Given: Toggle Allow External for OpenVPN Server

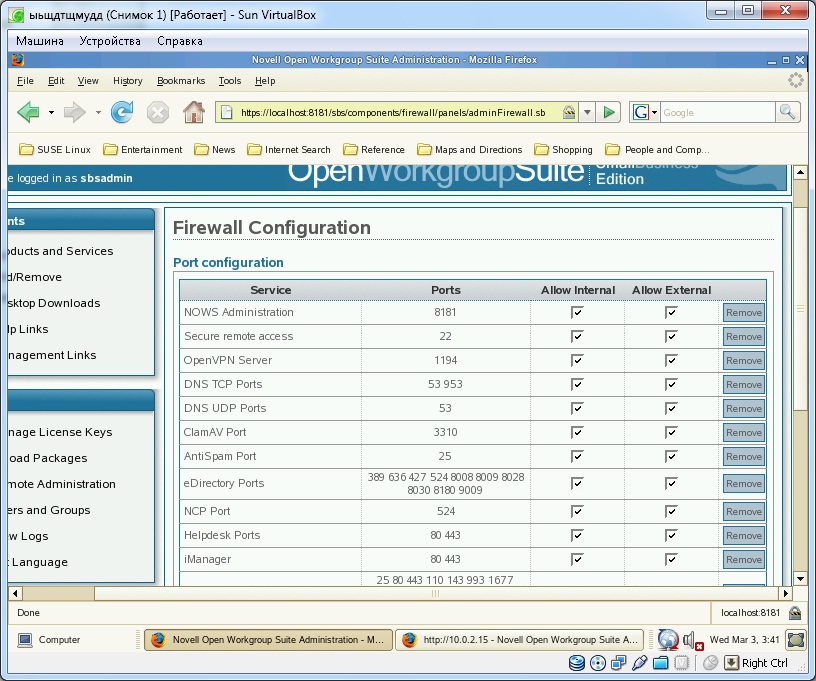Looking at the screenshot, I should (671, 360).
